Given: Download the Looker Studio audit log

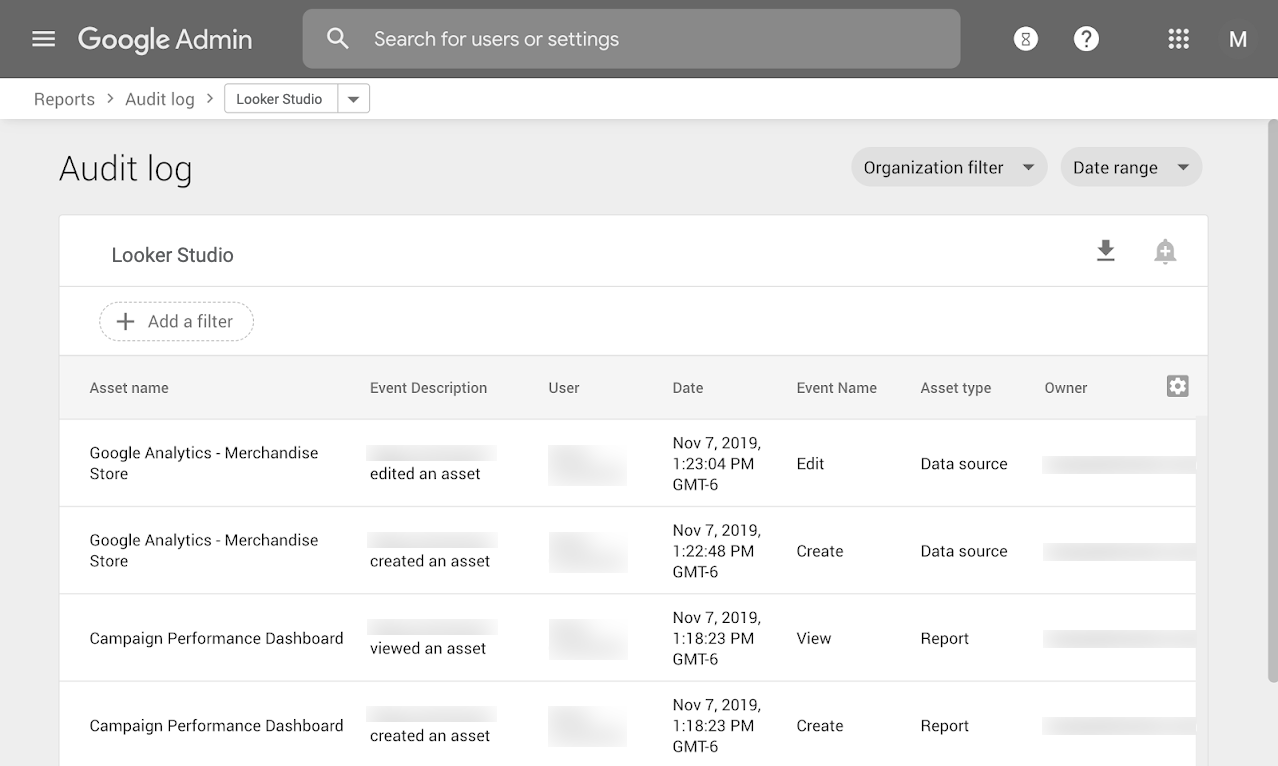Looking at the screenshot, I should pos(1105,251).
